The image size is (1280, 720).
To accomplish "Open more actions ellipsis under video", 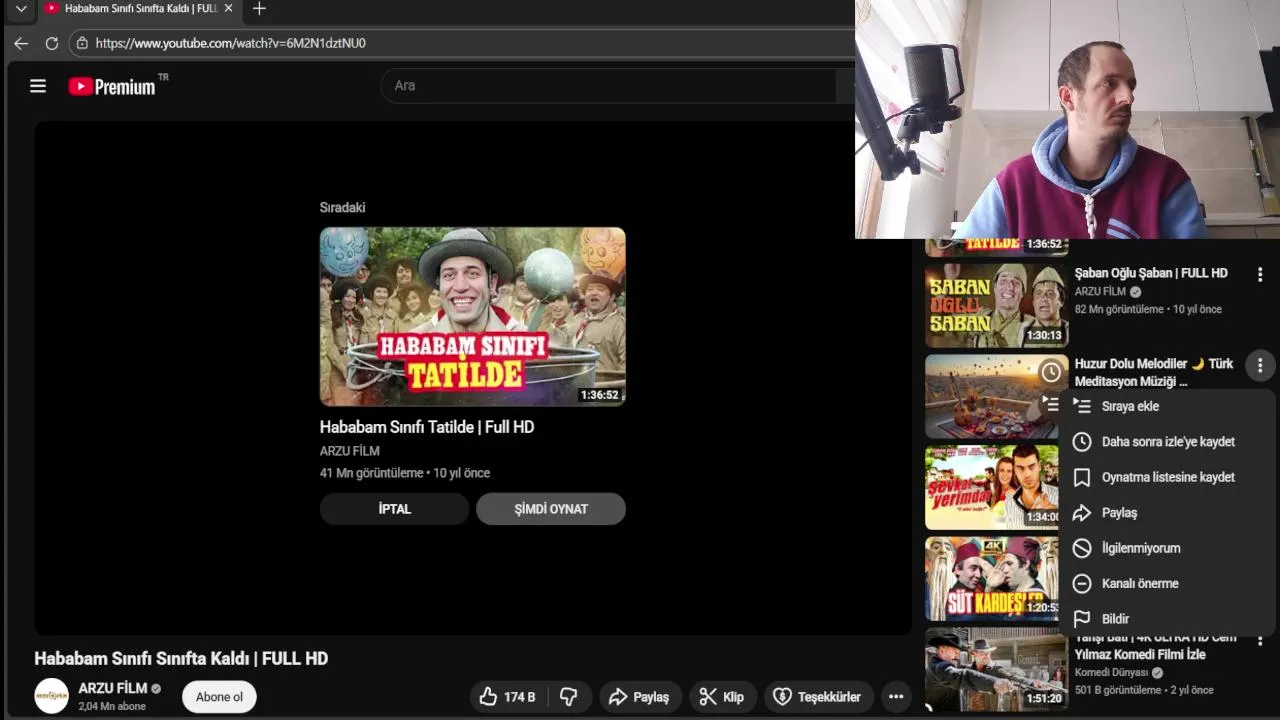I will pos(896,697).
